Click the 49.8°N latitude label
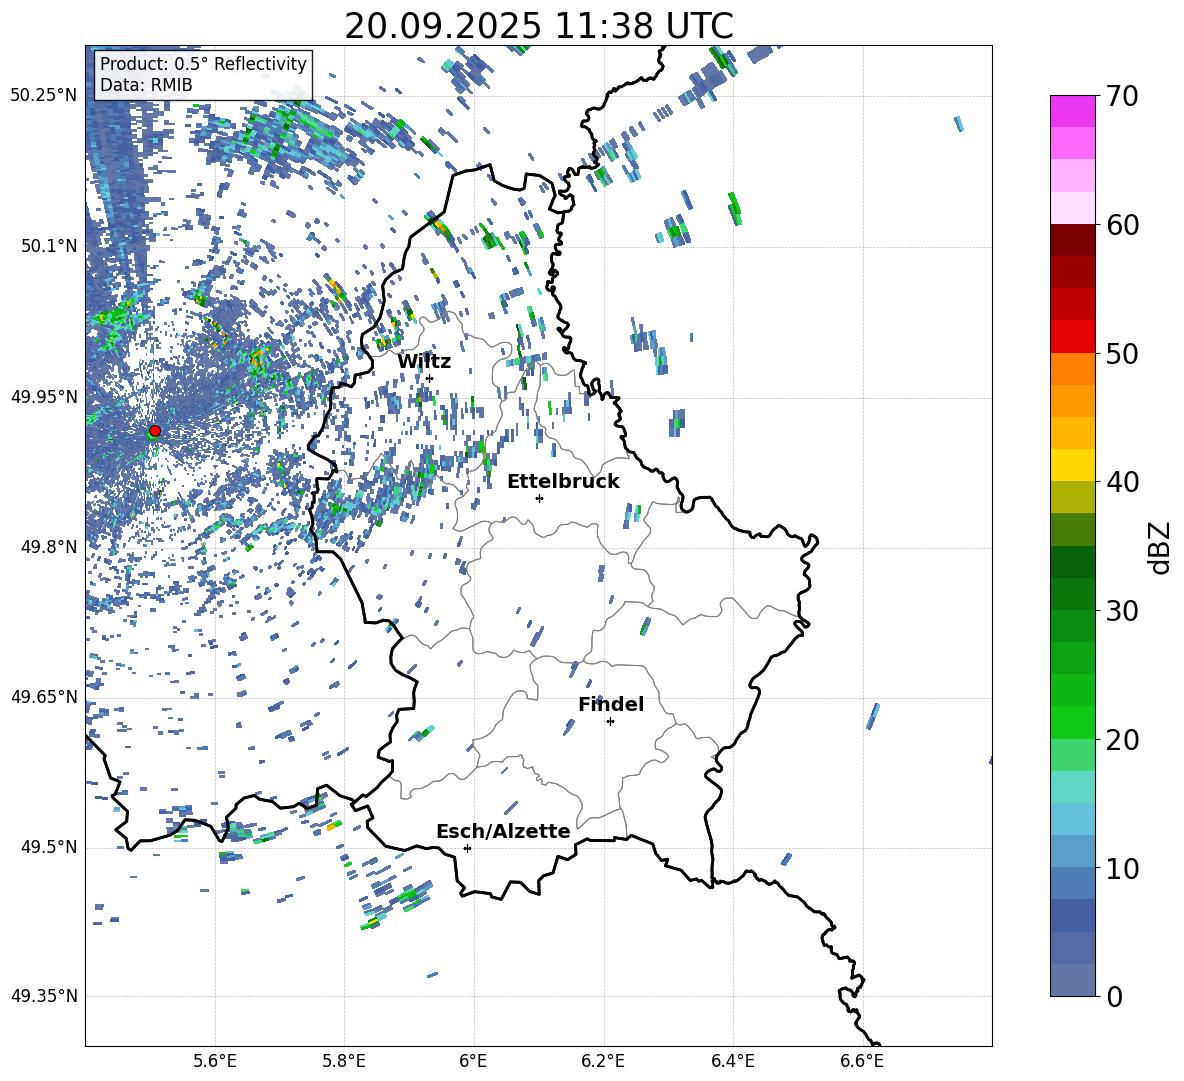 (50, 547)
